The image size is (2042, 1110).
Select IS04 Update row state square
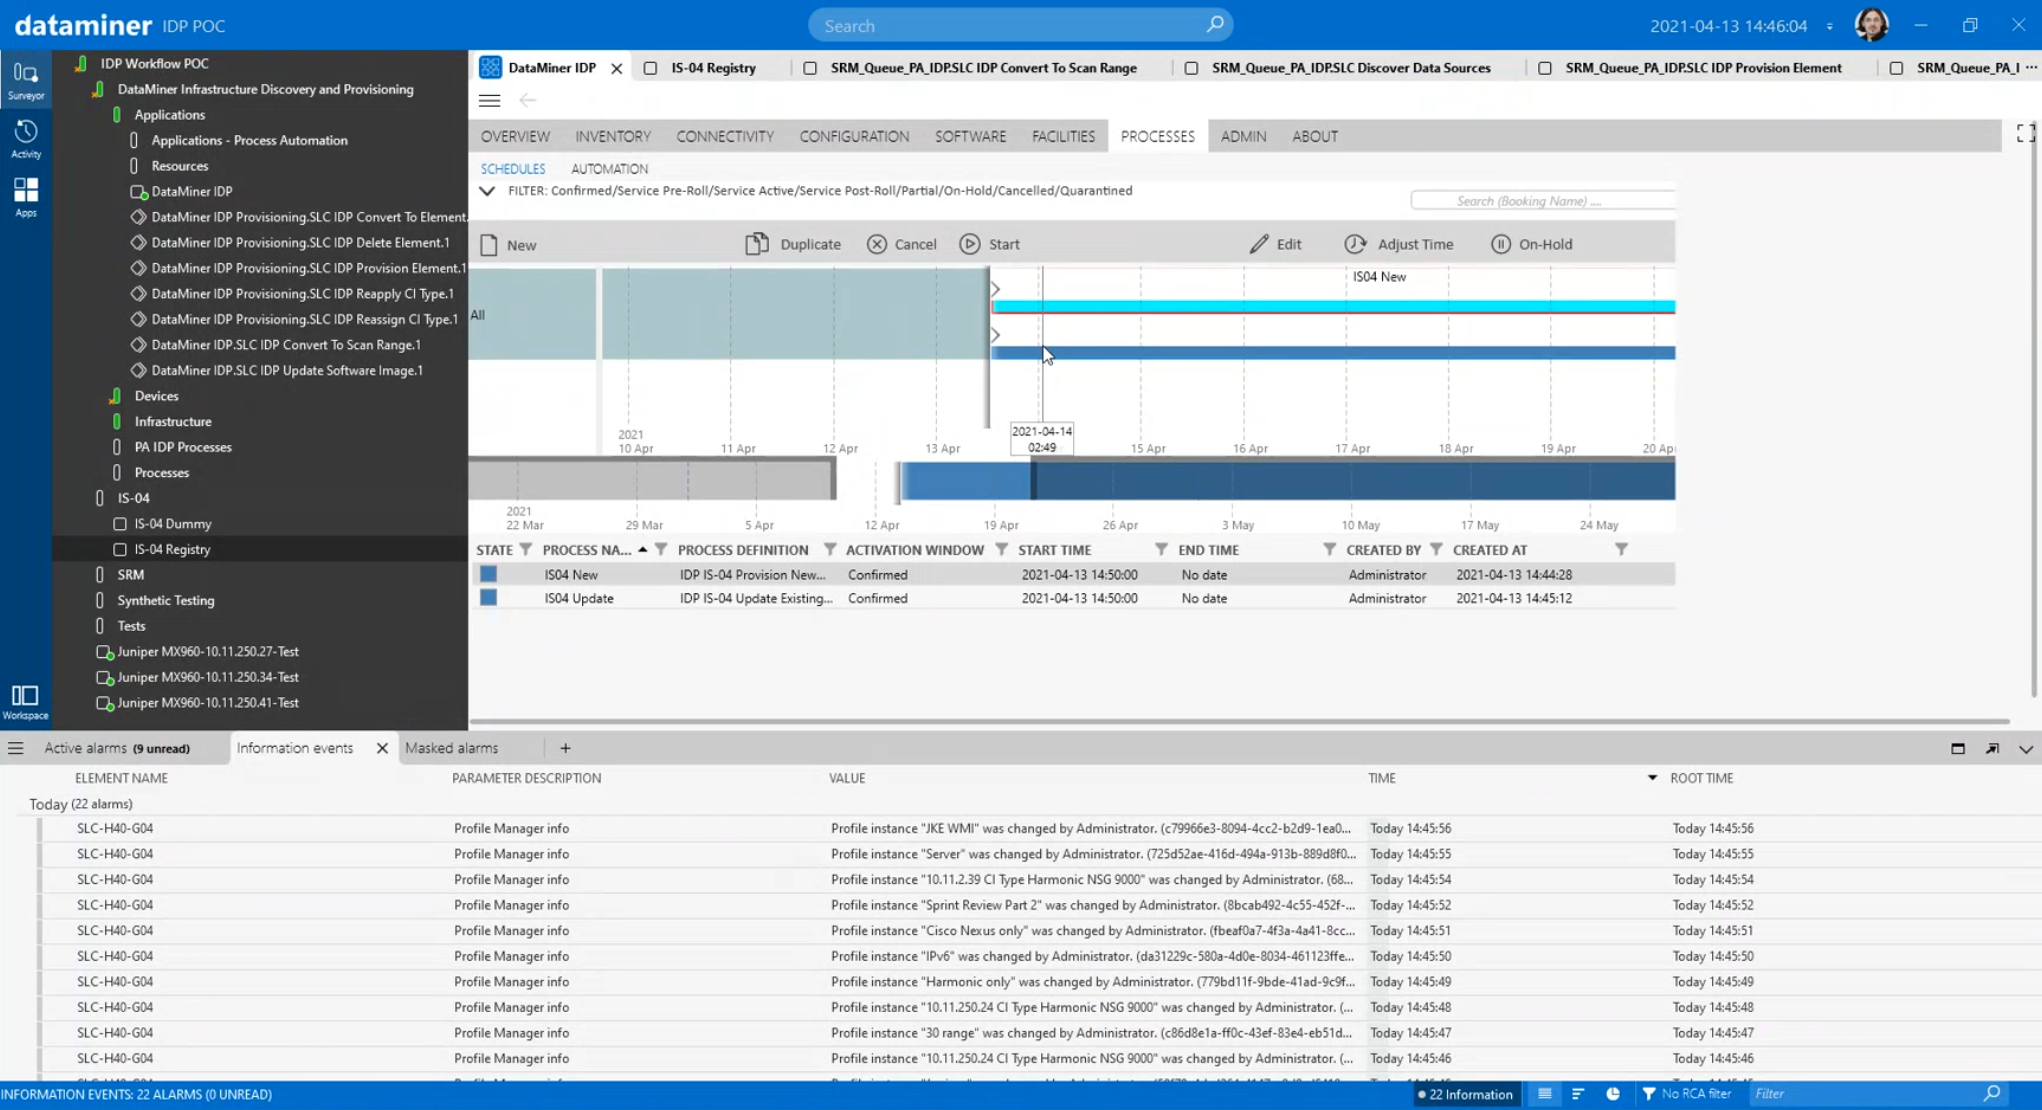tap(488, 597)
